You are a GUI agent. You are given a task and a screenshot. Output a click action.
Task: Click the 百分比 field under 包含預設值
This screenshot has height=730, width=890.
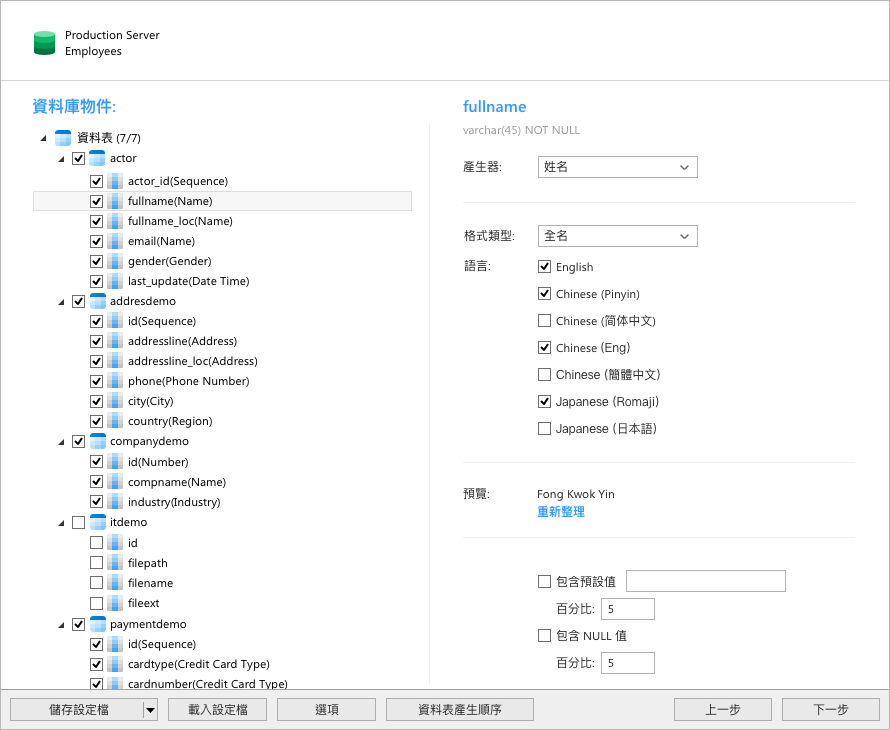[628, 609]
